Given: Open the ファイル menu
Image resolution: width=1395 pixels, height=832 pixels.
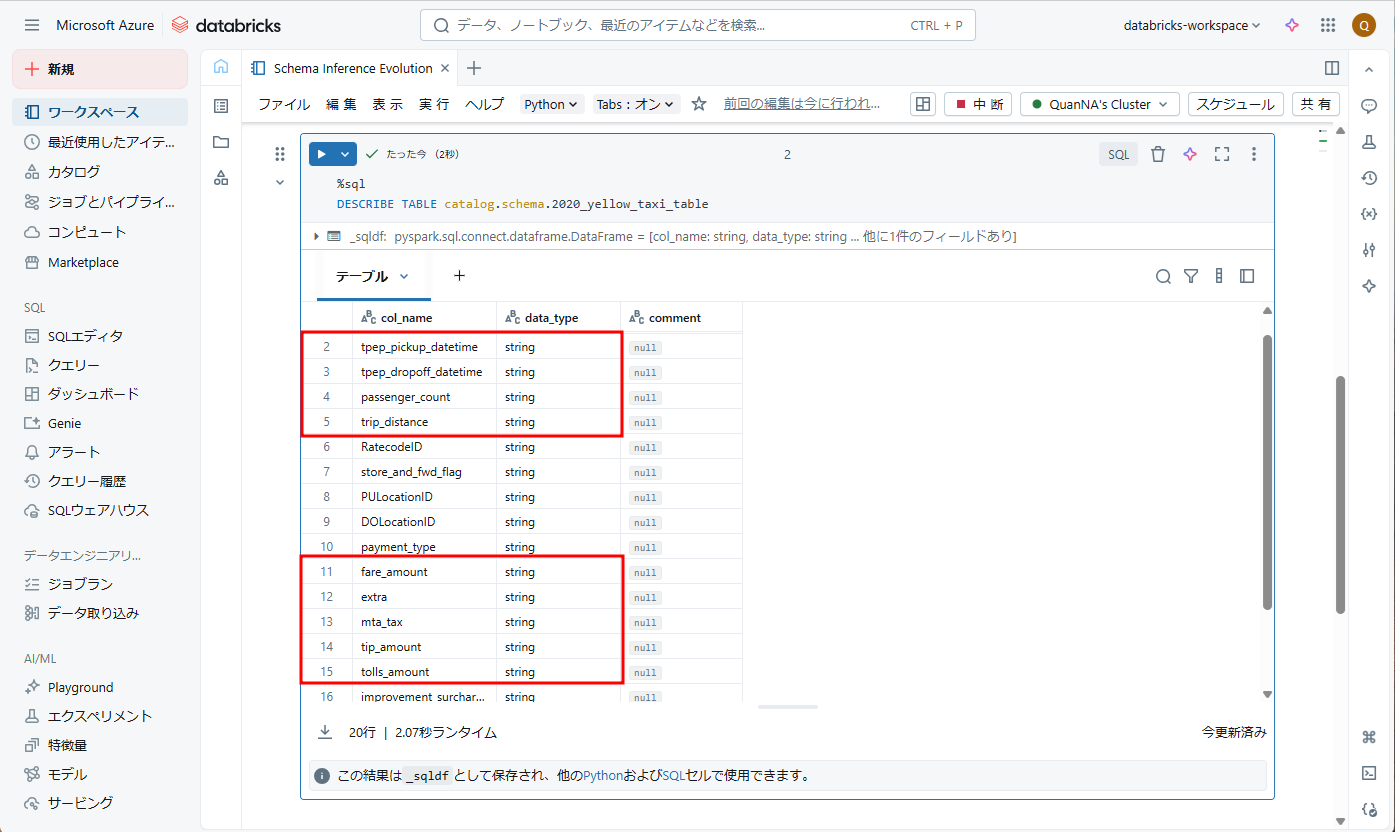Looking at the screenshot, I should pos(284,104).
